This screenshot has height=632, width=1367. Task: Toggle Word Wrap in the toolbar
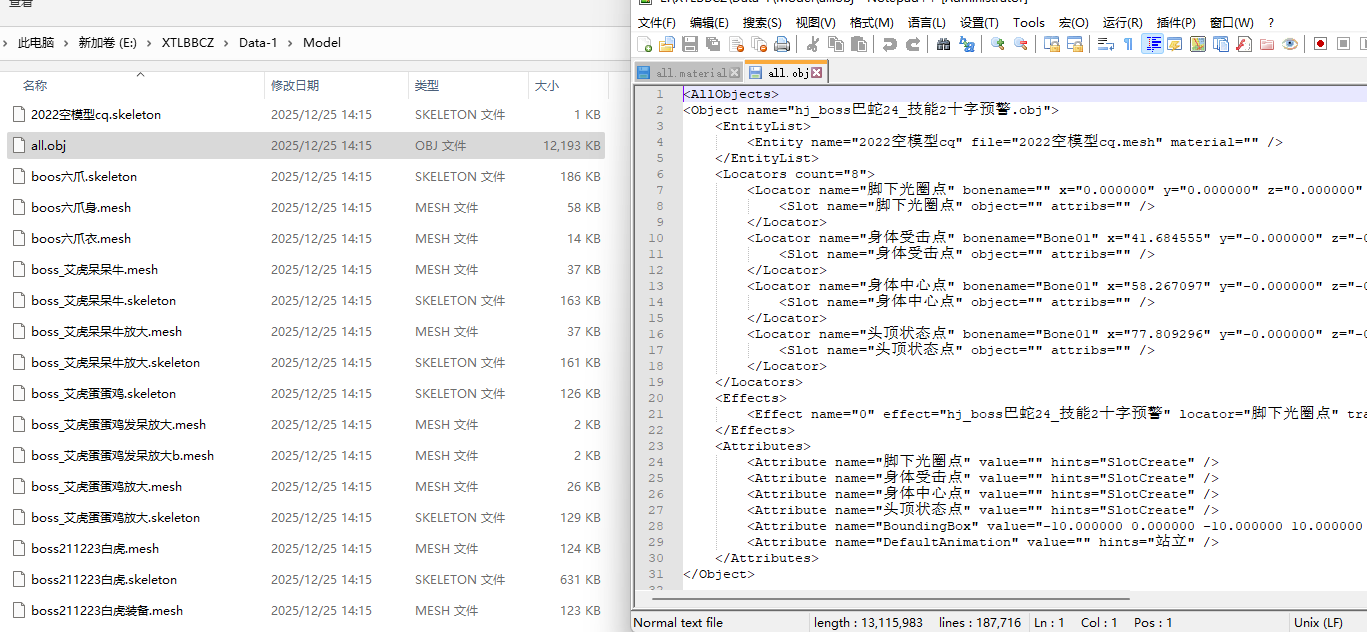coord(1105,44)
